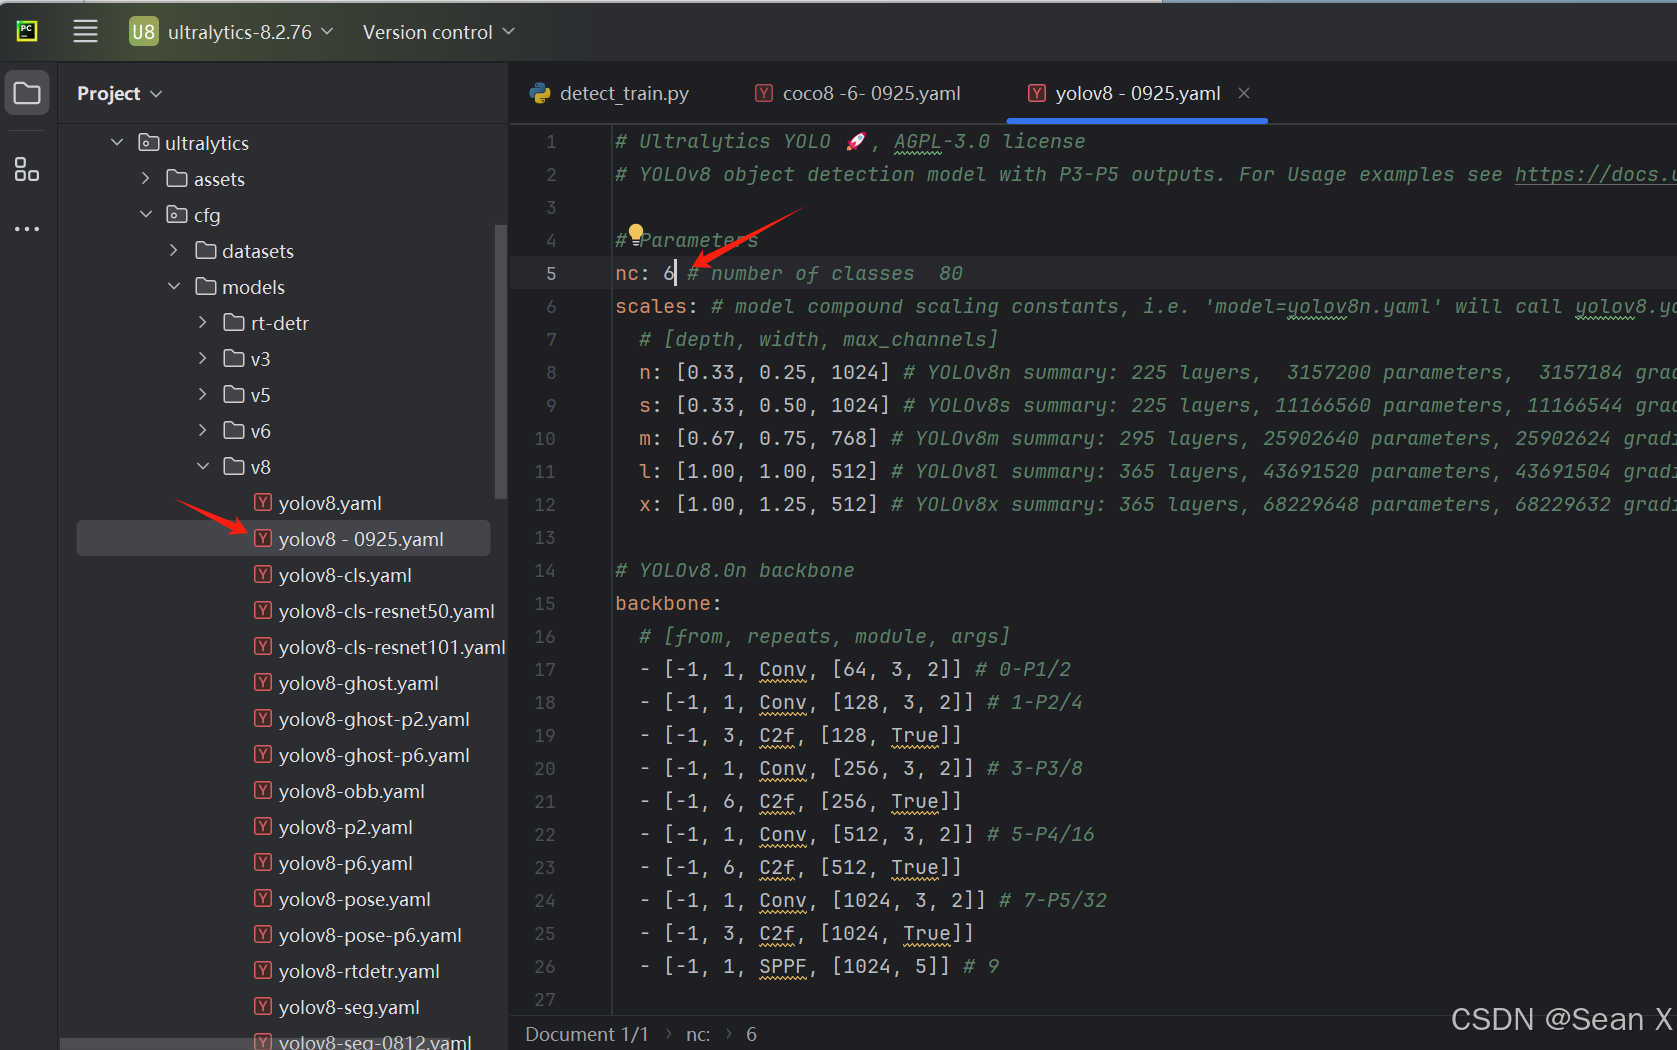
Task: Click the YAML icon on coco8 tab
Action: [764, 93]
